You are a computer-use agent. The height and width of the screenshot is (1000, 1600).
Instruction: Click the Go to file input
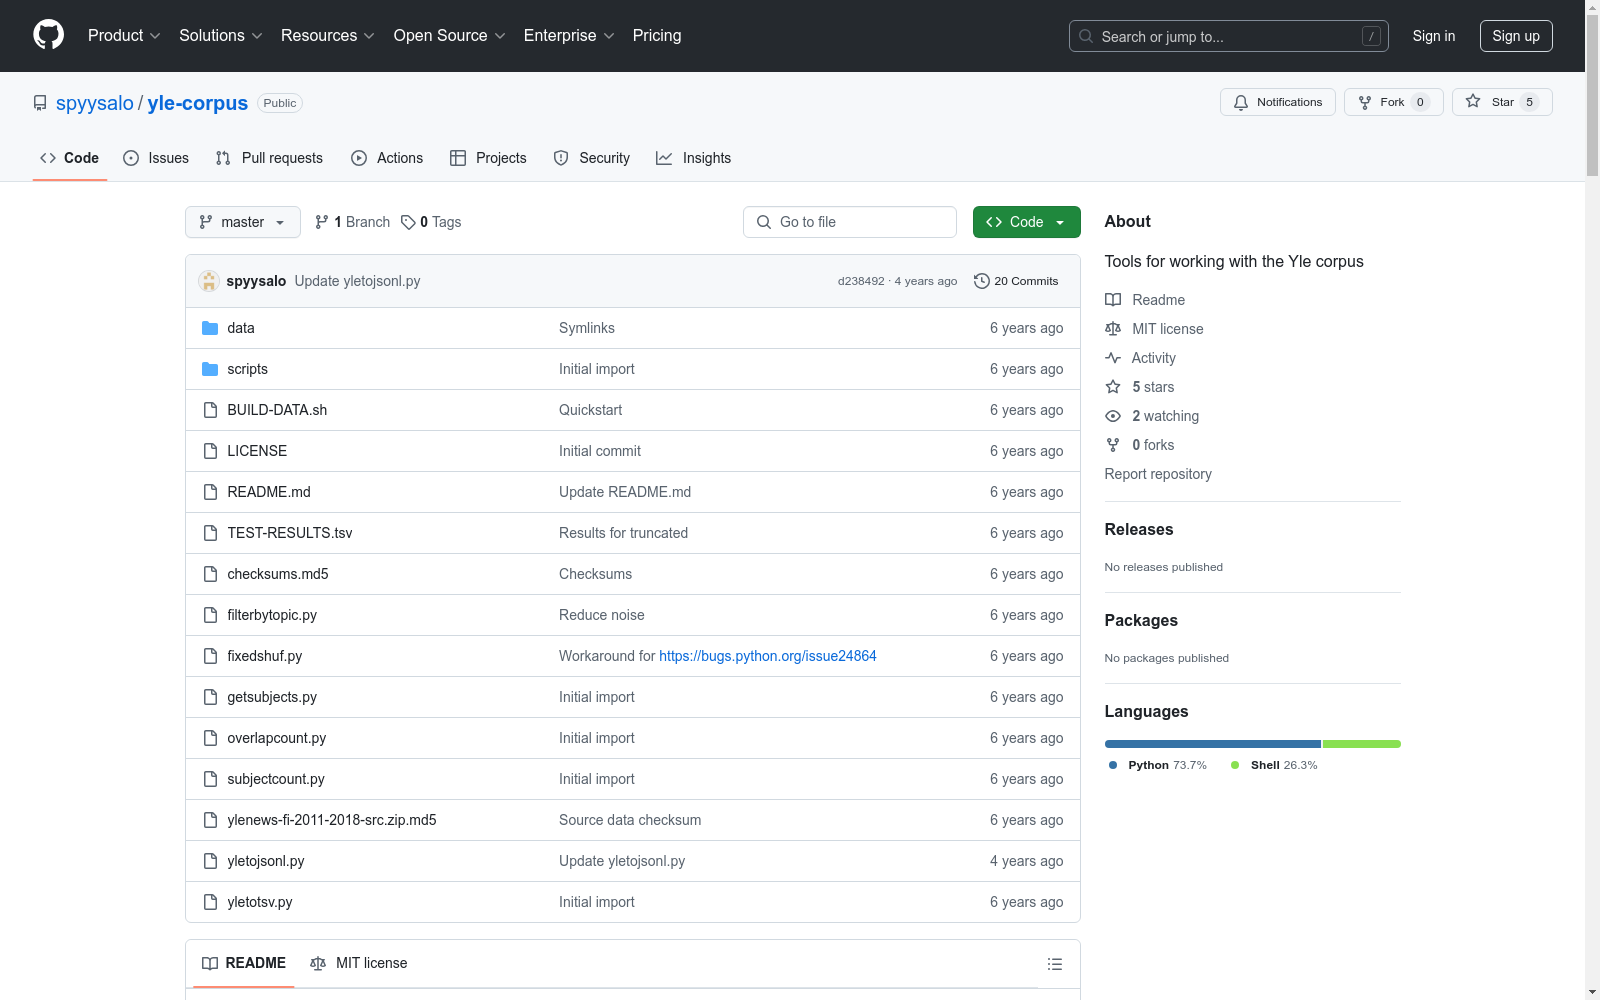(850, 222)
